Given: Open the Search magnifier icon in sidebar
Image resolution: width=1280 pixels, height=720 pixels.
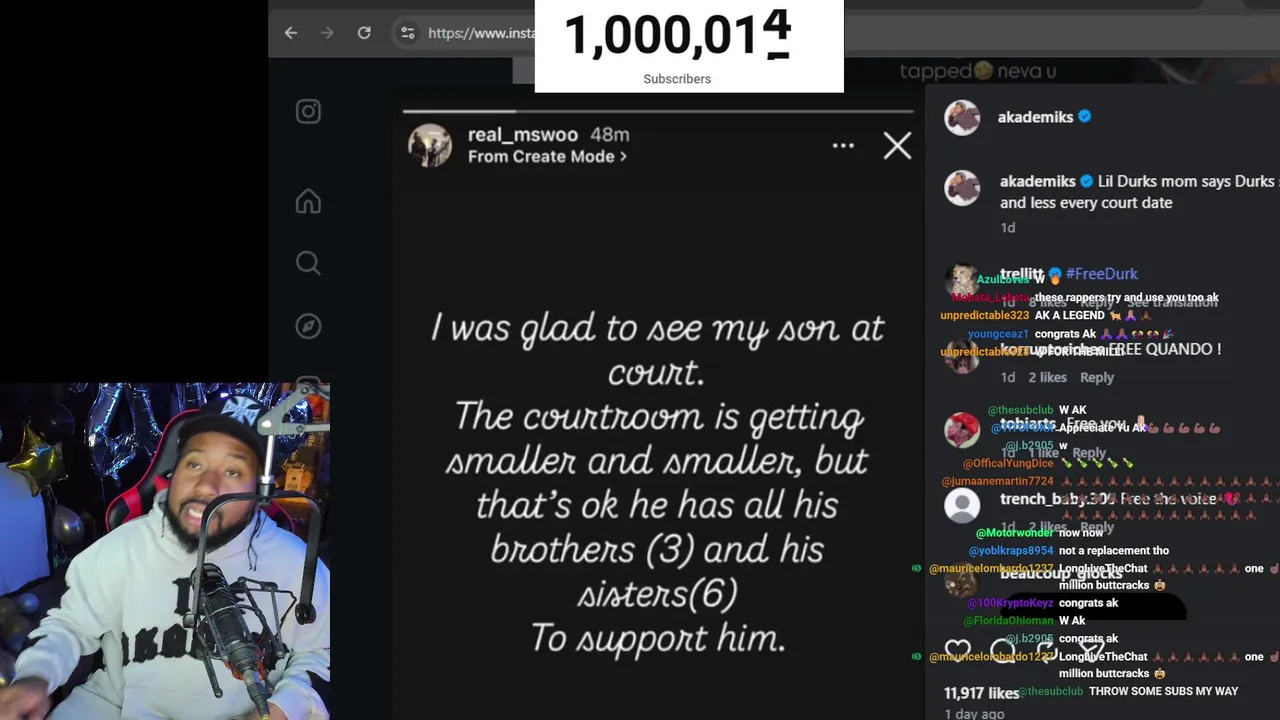Looking at the screenshot, I should coord(308,263).
